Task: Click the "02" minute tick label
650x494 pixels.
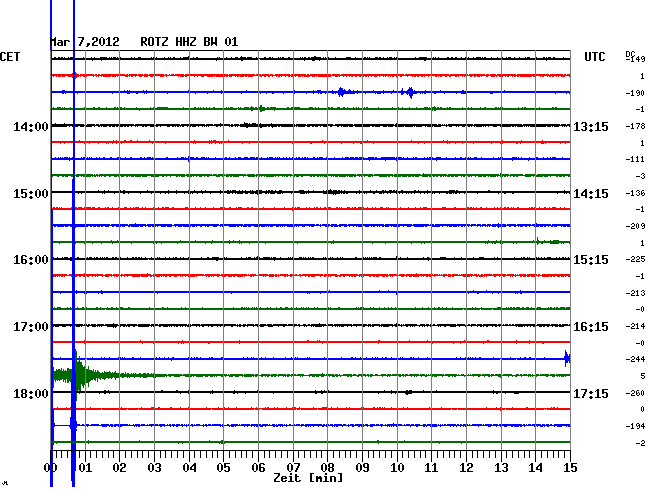Action: tap(119, 468)
